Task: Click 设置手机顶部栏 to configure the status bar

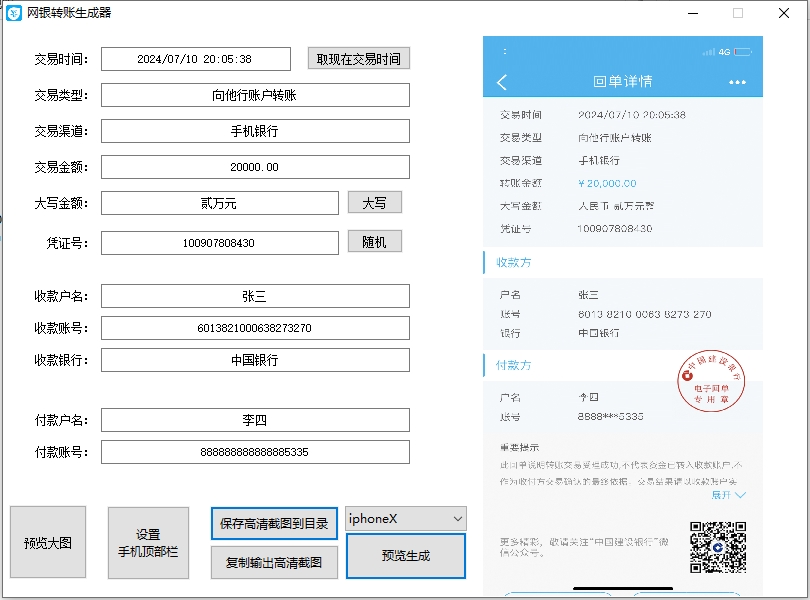Action: (147, 542)
